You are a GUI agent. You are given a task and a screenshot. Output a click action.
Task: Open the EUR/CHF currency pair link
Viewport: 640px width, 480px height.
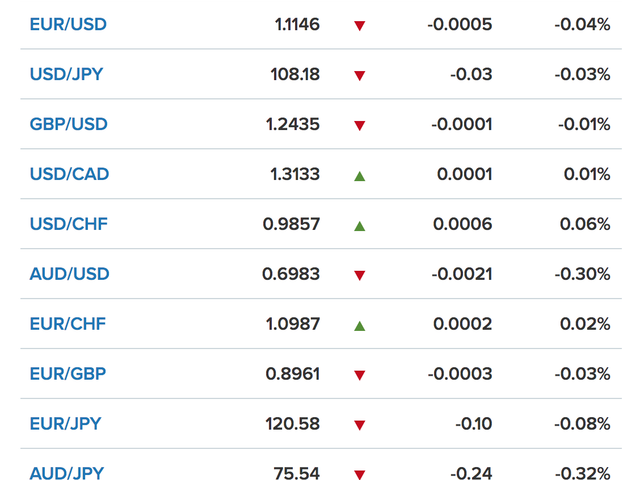67,324
